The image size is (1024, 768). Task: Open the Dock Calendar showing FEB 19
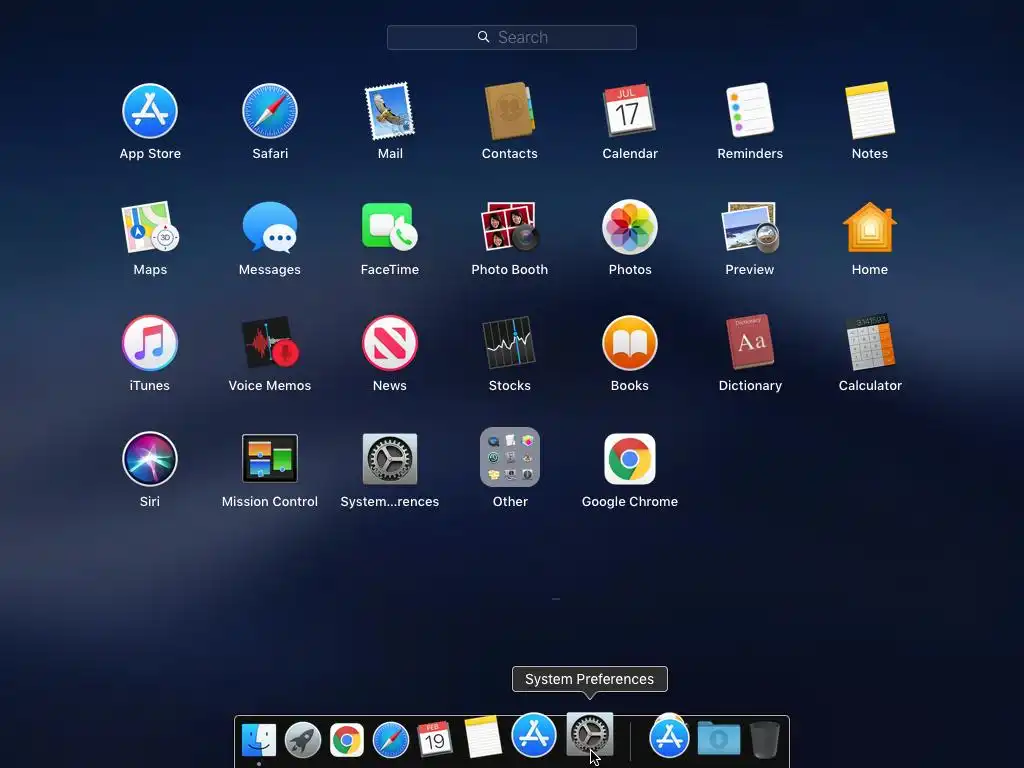pyautogui.click(x=434, y=740)
